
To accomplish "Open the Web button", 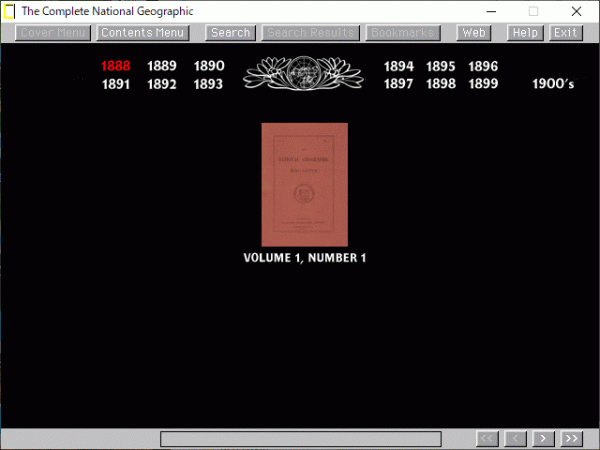I will click(x=474, y=33).
